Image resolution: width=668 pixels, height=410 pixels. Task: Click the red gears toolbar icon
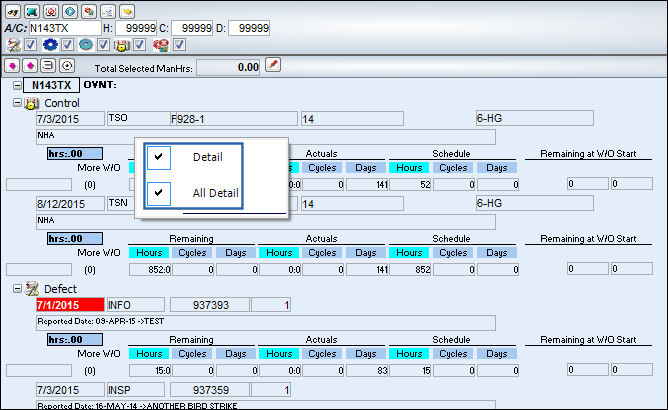(89, 12)
